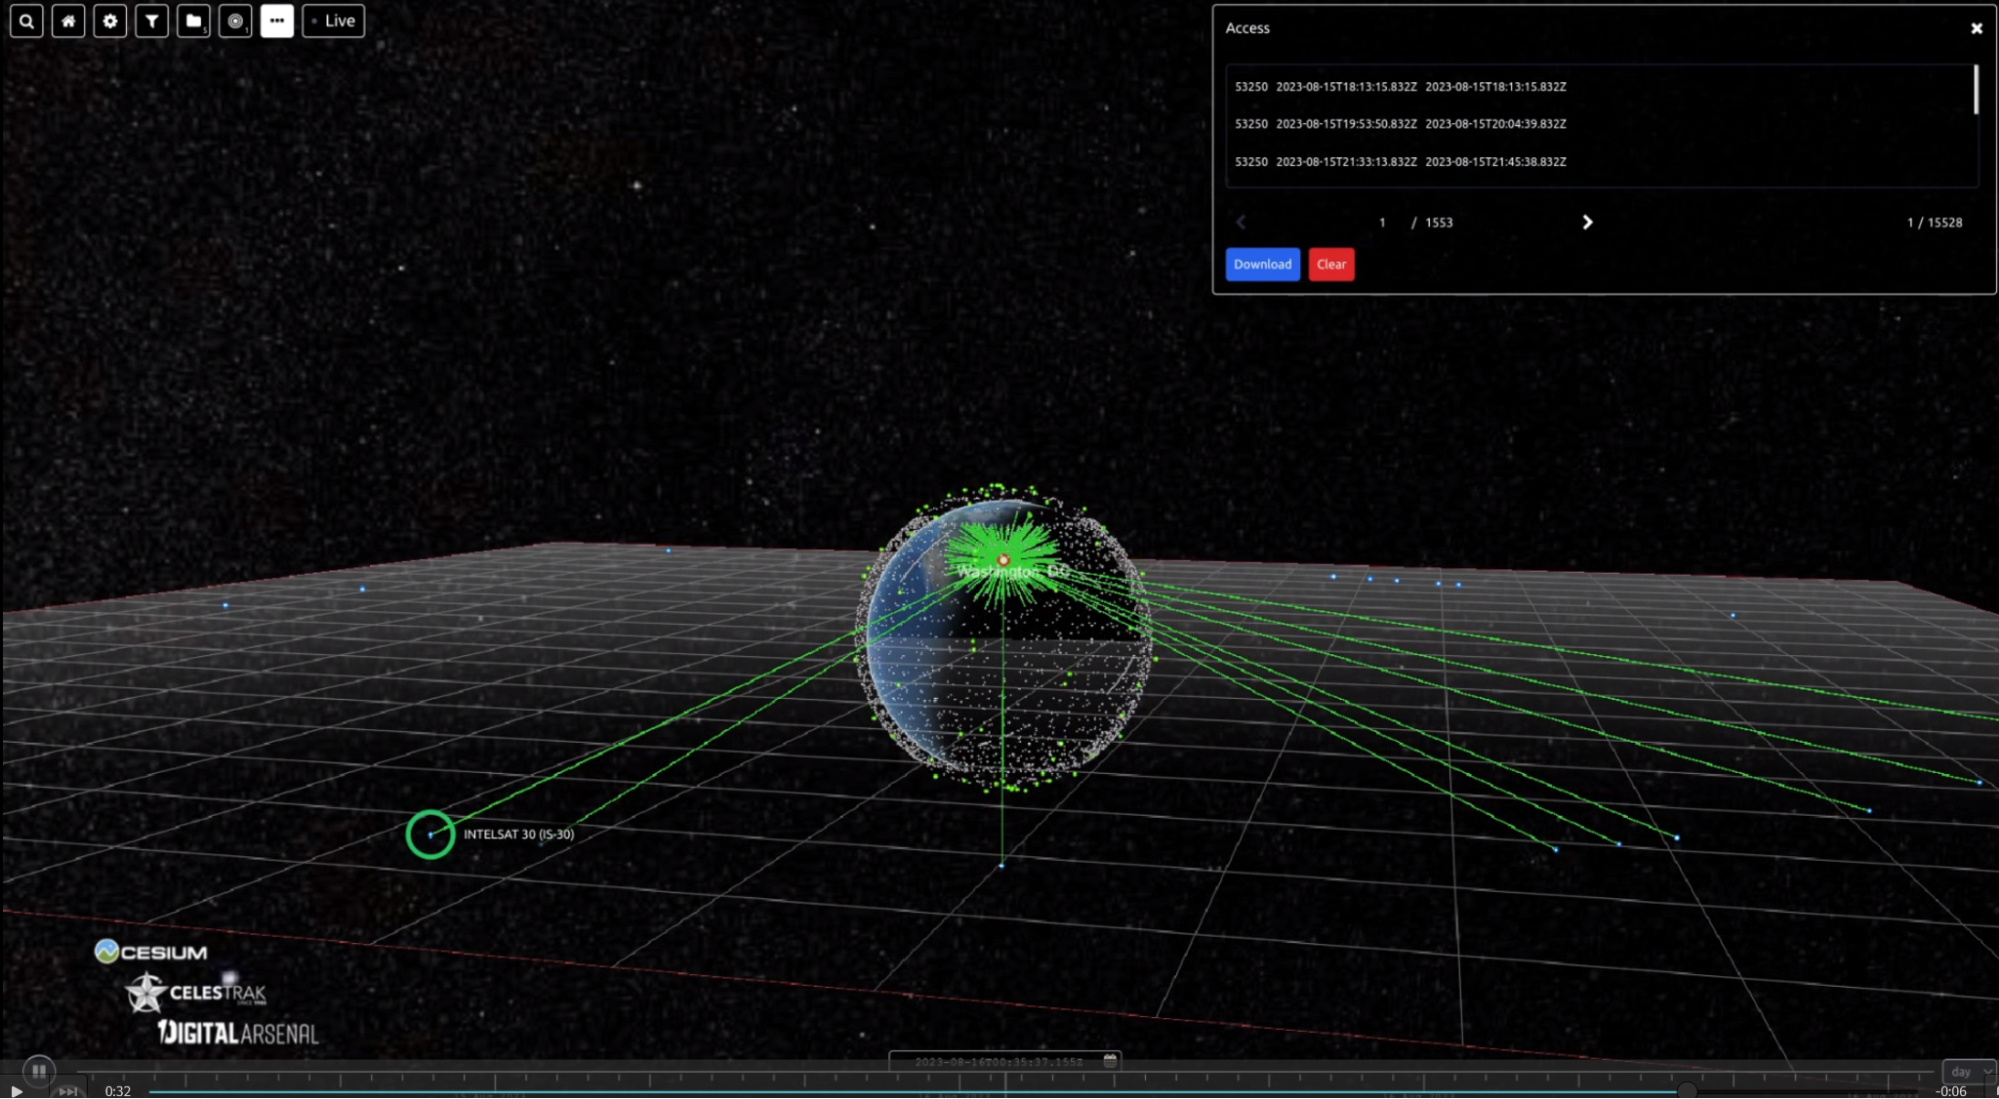Open calendar icon beside timeline date
1999x1099 pixels.
click(x=1110, y=1061)
